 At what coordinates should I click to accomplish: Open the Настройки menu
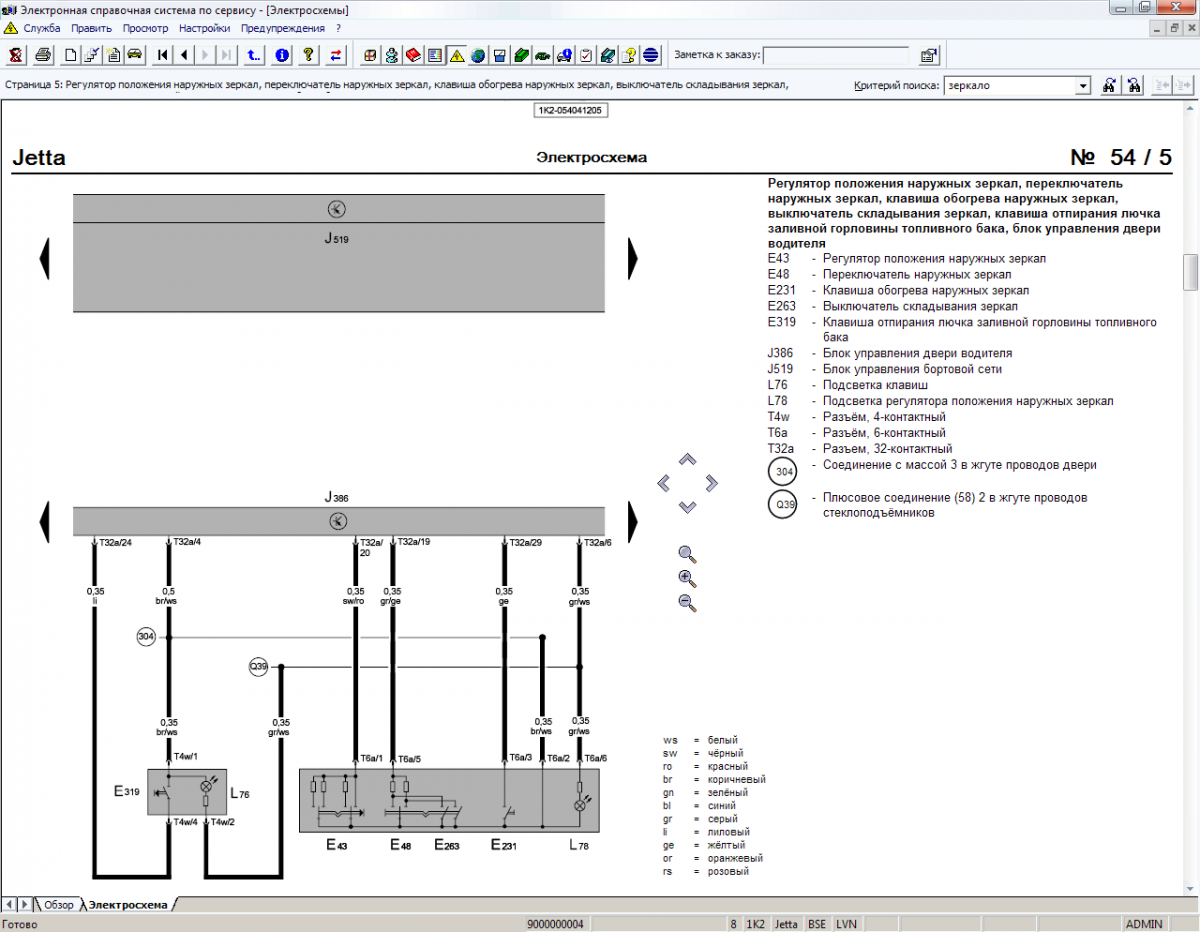click(x=205, y=28)
